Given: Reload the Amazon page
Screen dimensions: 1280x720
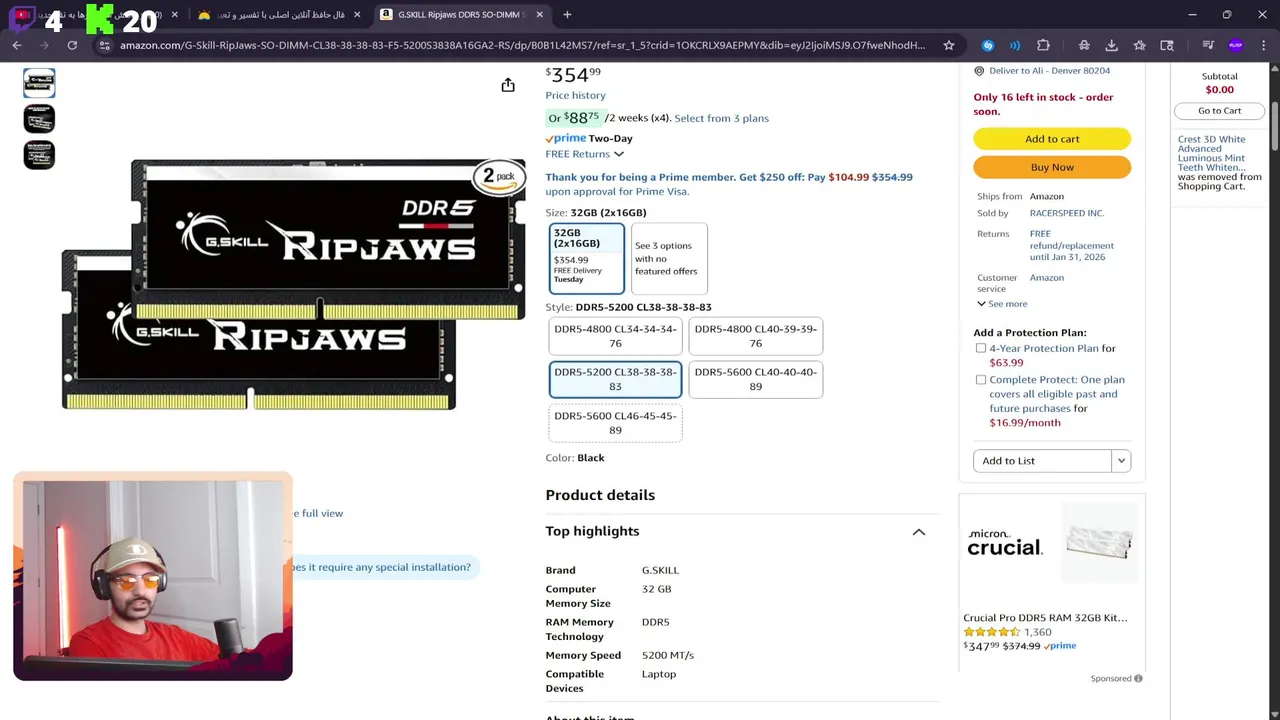Looking at the screenshot, I should pyautogui.click(x=72, y=45).
